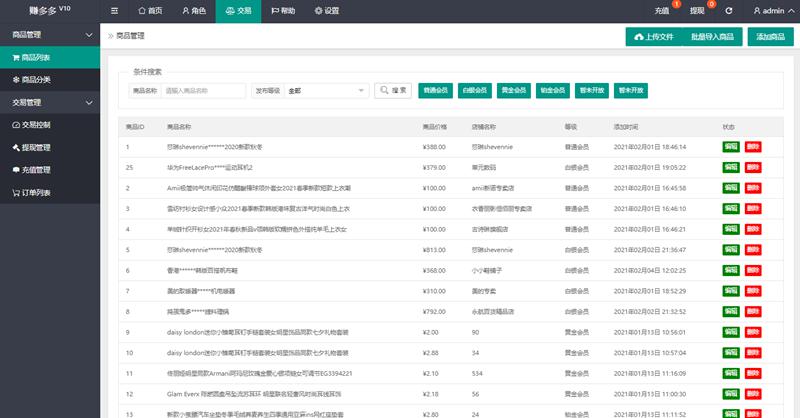Expand the 发布等级 dropdown showing 全部

325,90
